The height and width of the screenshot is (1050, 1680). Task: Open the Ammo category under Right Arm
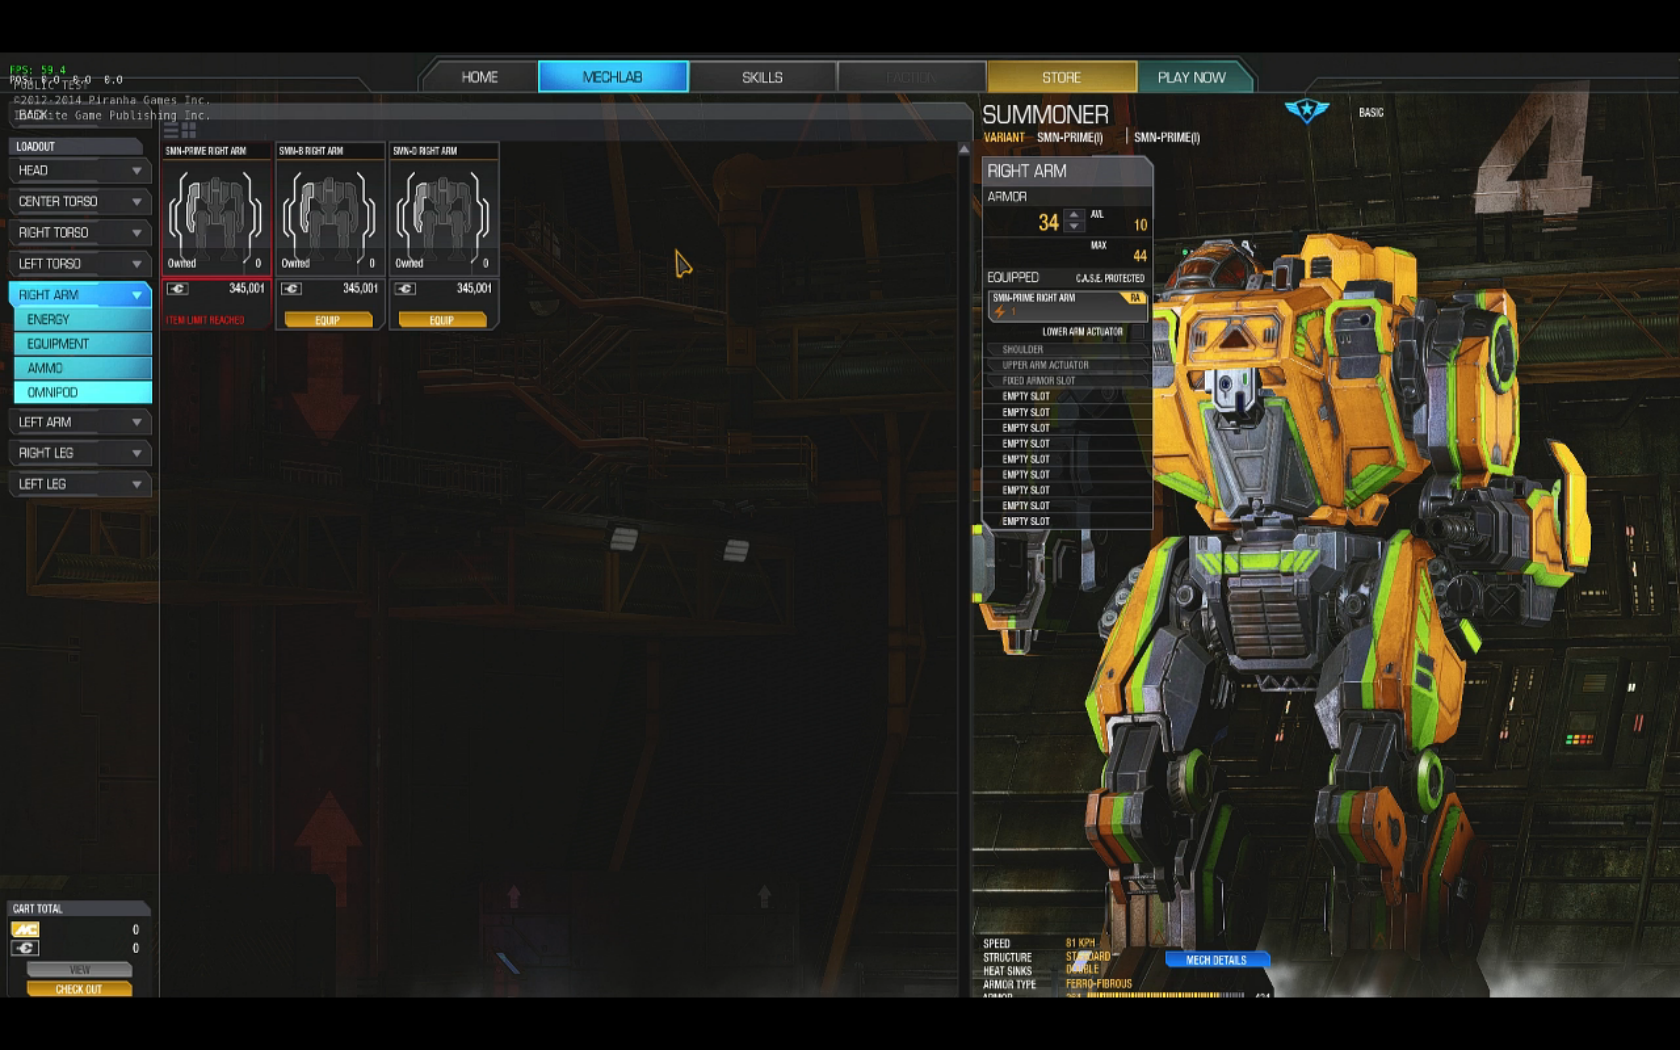tap(83, 368)
